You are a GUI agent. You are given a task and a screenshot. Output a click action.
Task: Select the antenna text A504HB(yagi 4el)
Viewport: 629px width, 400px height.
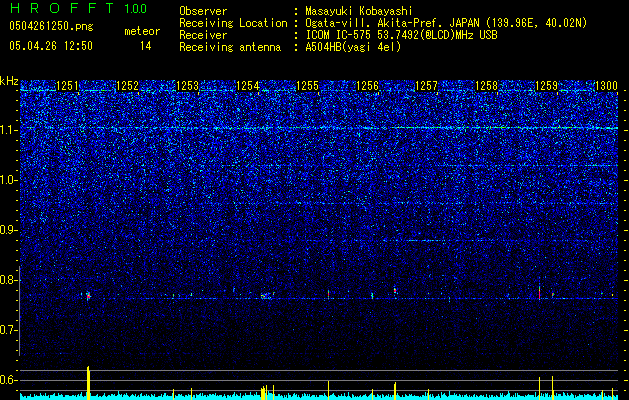tap(353, 47)
